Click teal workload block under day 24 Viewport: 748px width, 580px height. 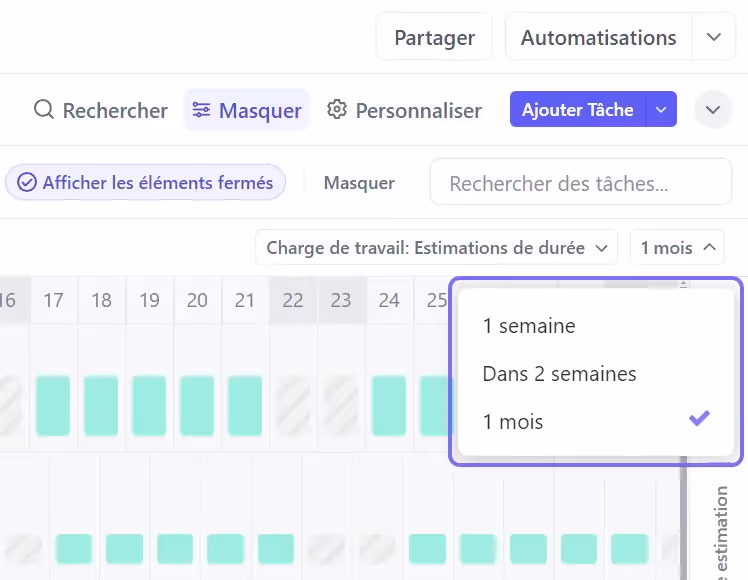point(389,405)
